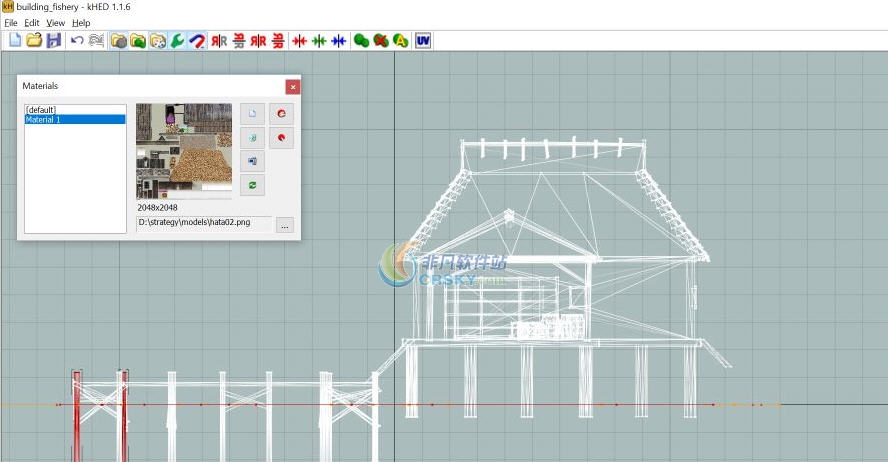
Task: Undo the last action with the blue arrow
Action: tap(77, 41)
